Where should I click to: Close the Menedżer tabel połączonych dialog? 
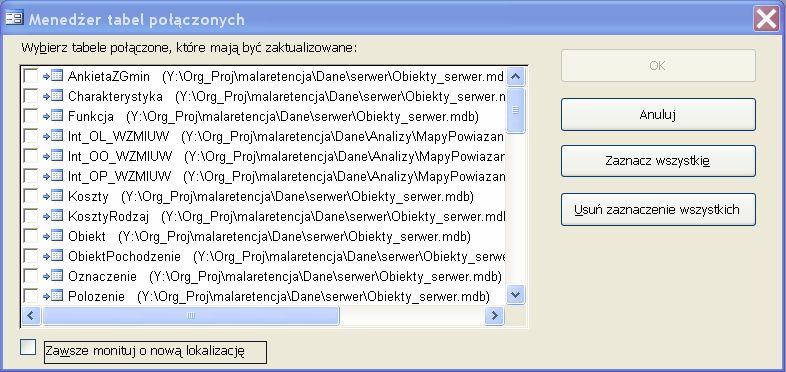[x=766, y=20]
